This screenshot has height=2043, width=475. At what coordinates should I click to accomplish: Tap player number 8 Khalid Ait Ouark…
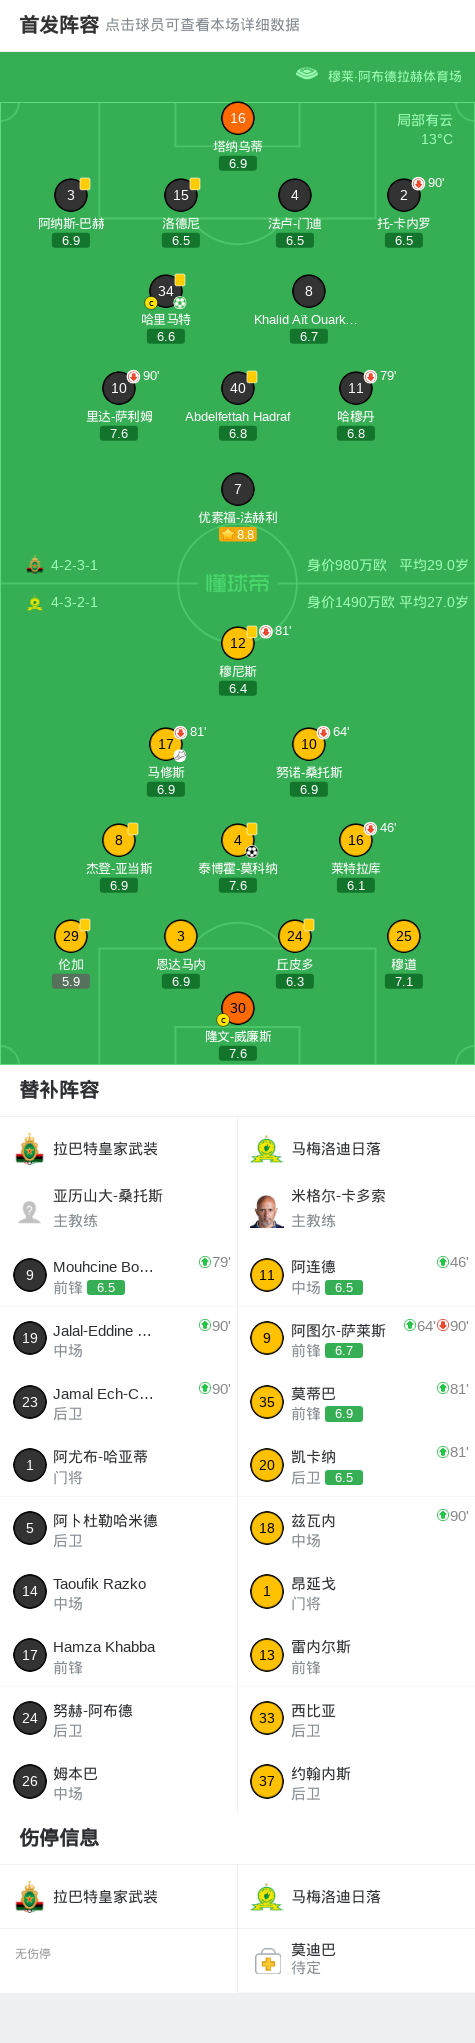309,291
